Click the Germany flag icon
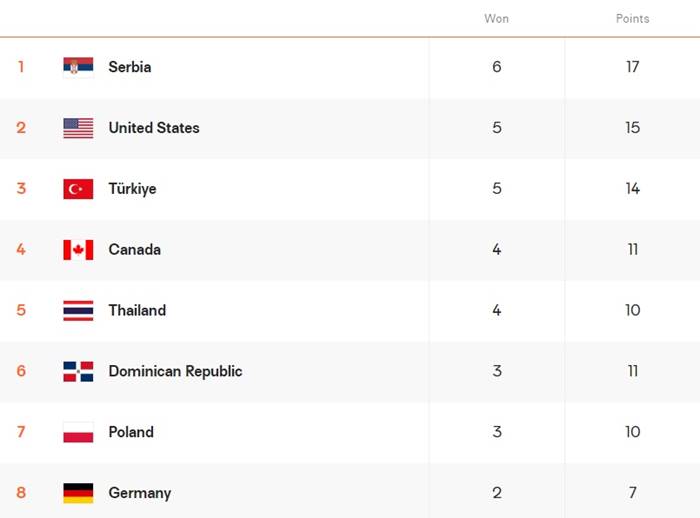 click(x=78, y=493)
